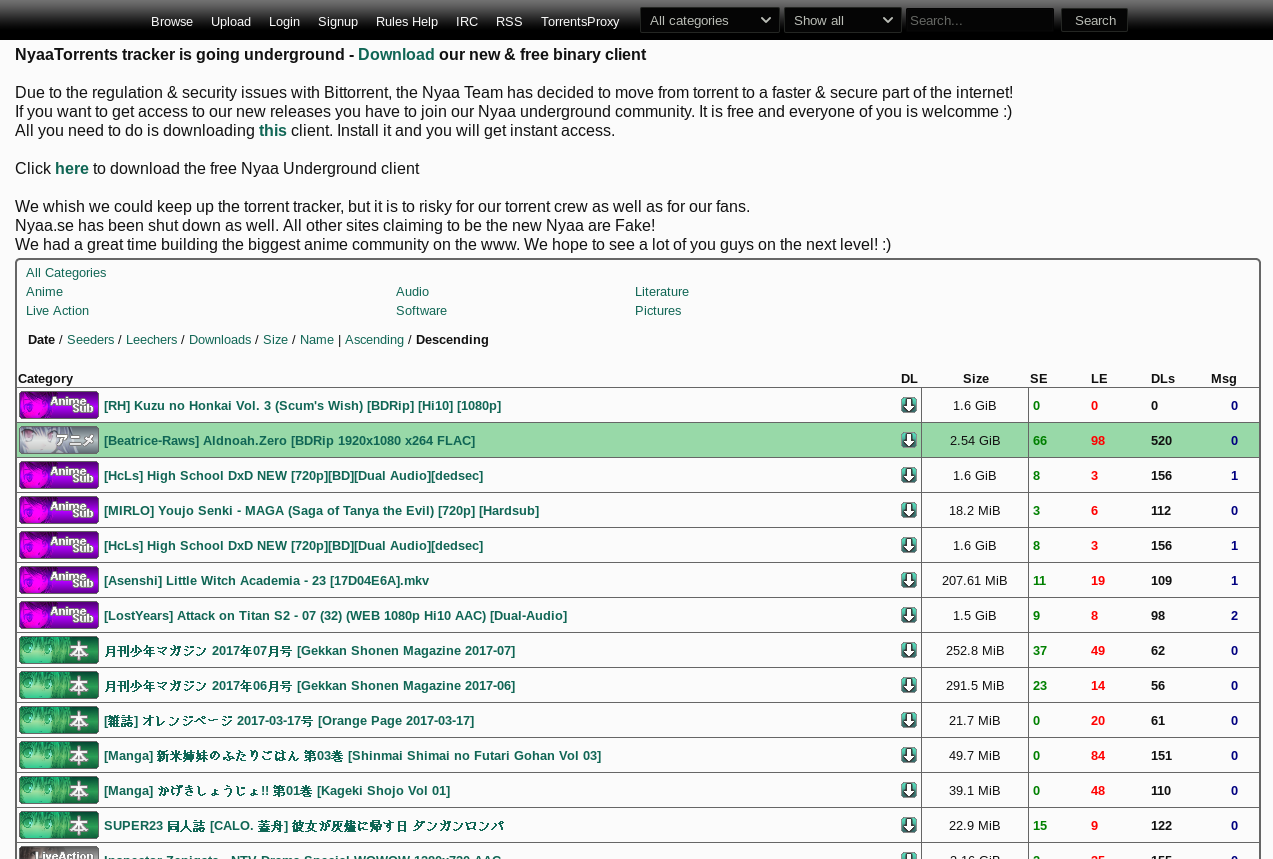Sort torrents by Size

[x=275, y=340]
